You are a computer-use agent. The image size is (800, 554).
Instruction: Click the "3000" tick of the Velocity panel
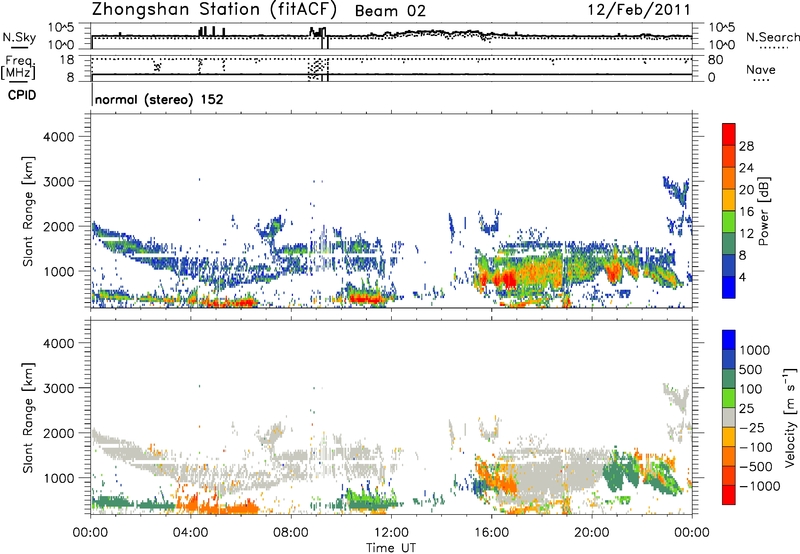tap(58, 388)
